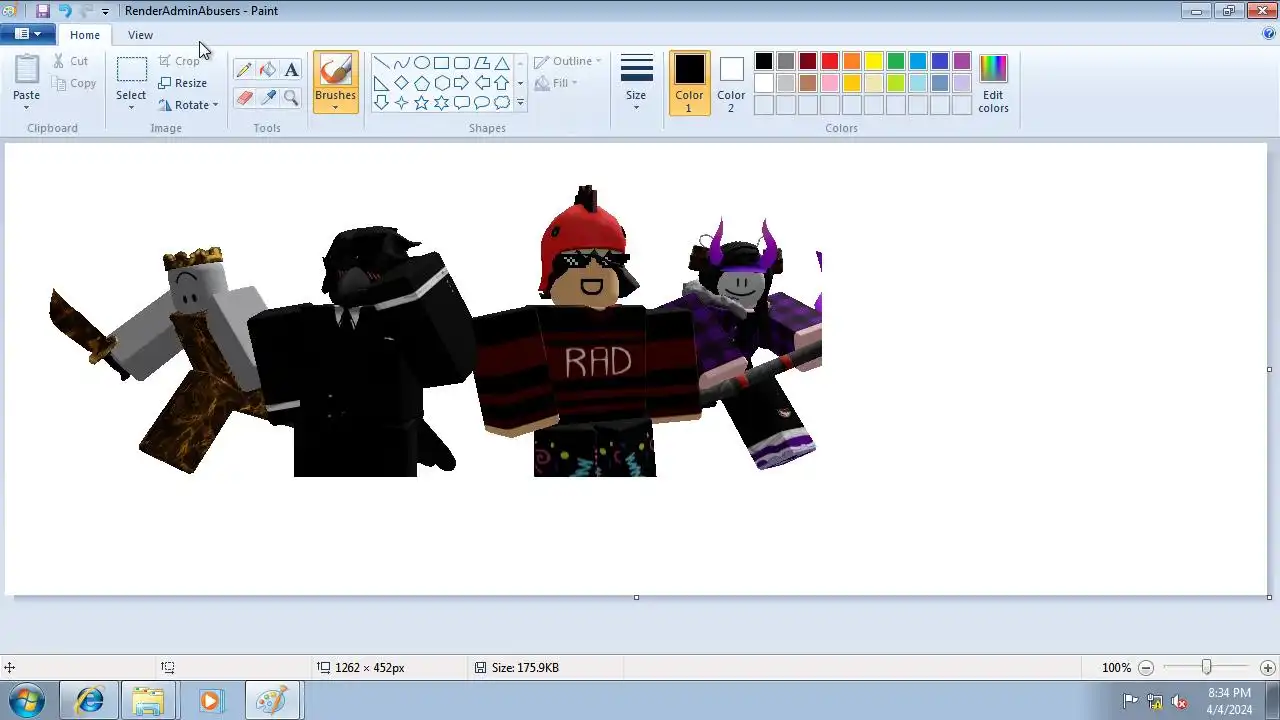Choose the Hexagon shape
Viewport: 1280px width, 720px height.
441,83
